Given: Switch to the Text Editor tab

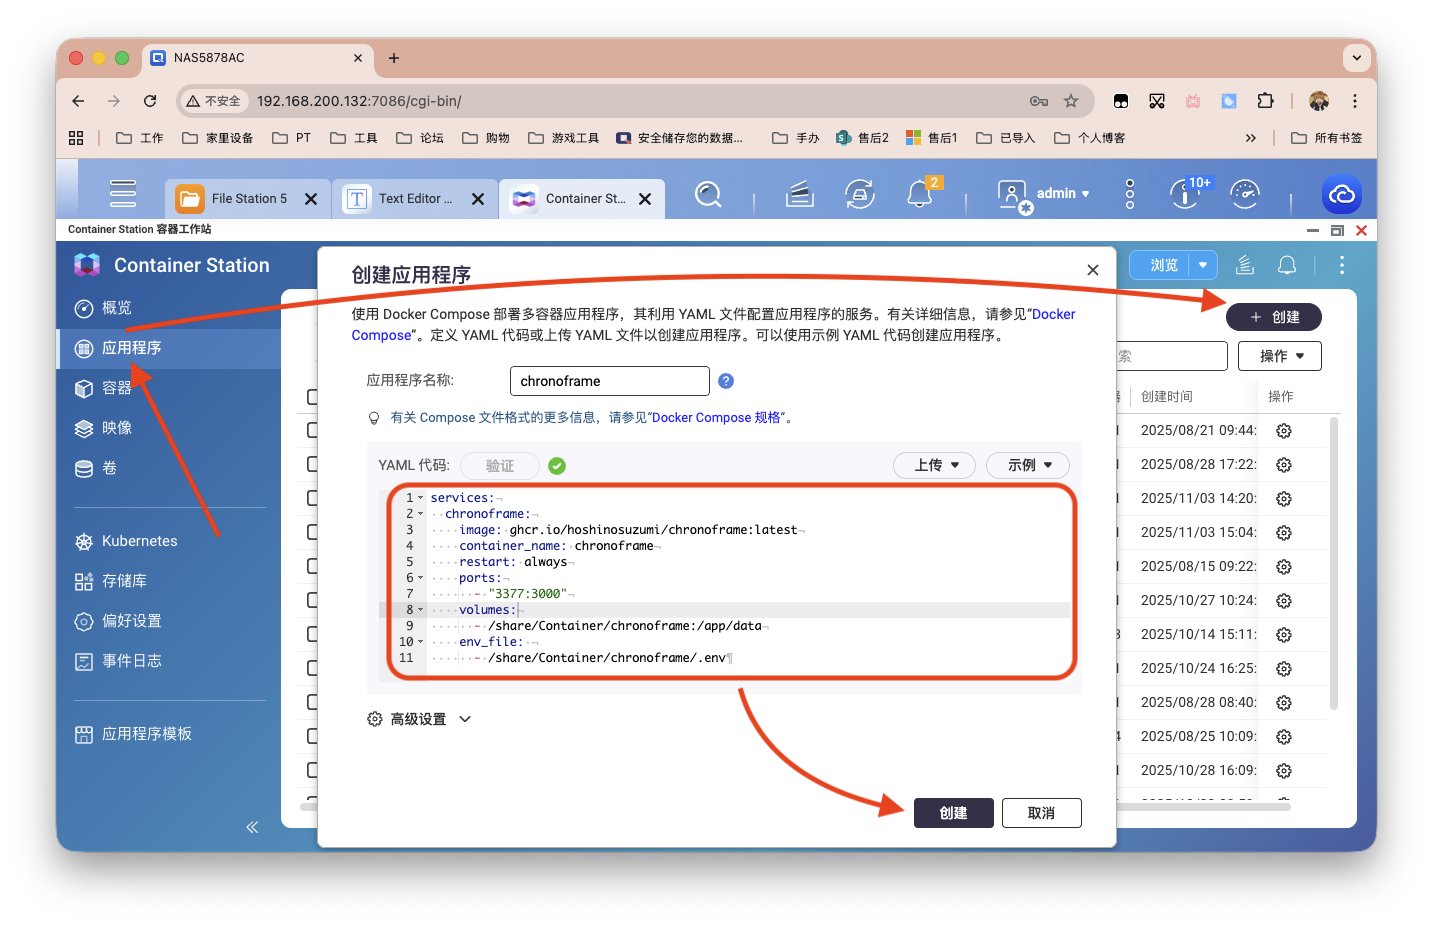Looking at the screenshot, I should point(410,198).
